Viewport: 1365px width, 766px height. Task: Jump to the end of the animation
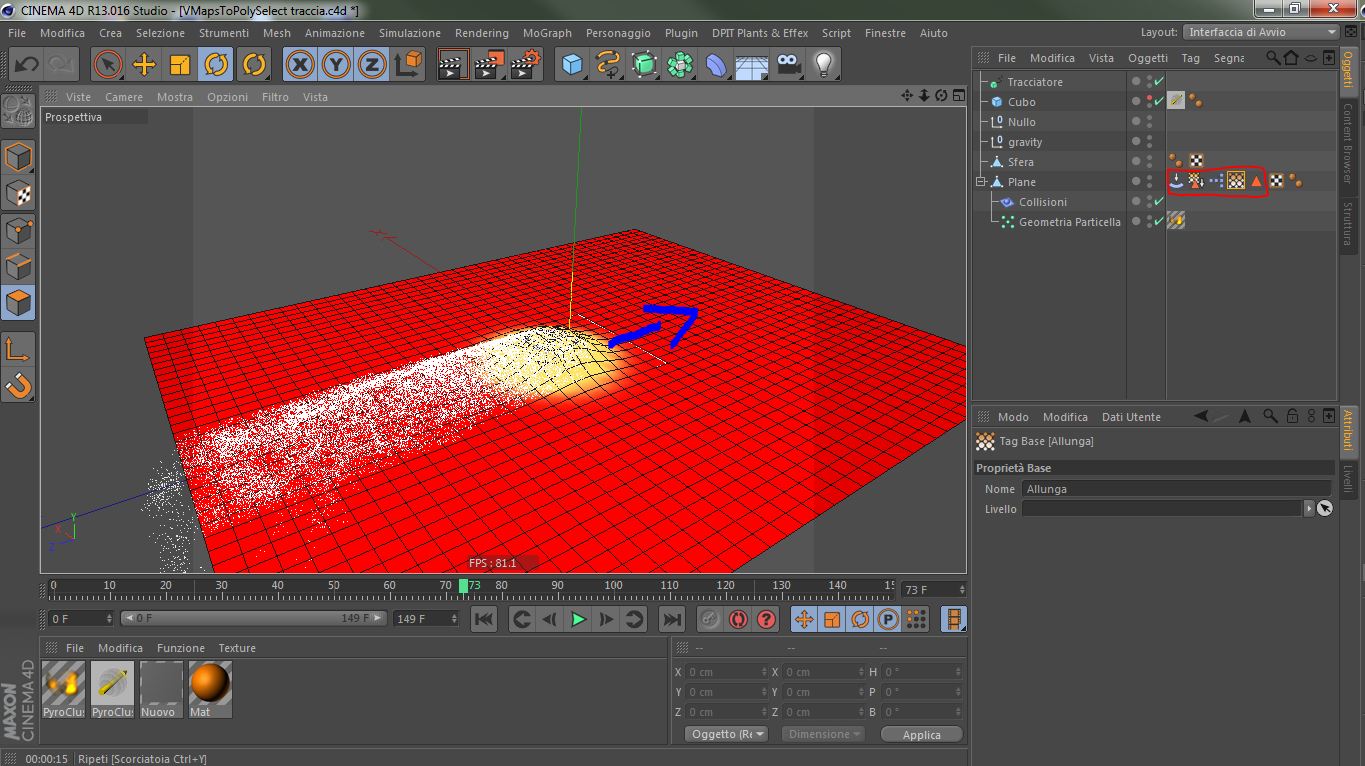pyautogui.click(x=672, y=619)
